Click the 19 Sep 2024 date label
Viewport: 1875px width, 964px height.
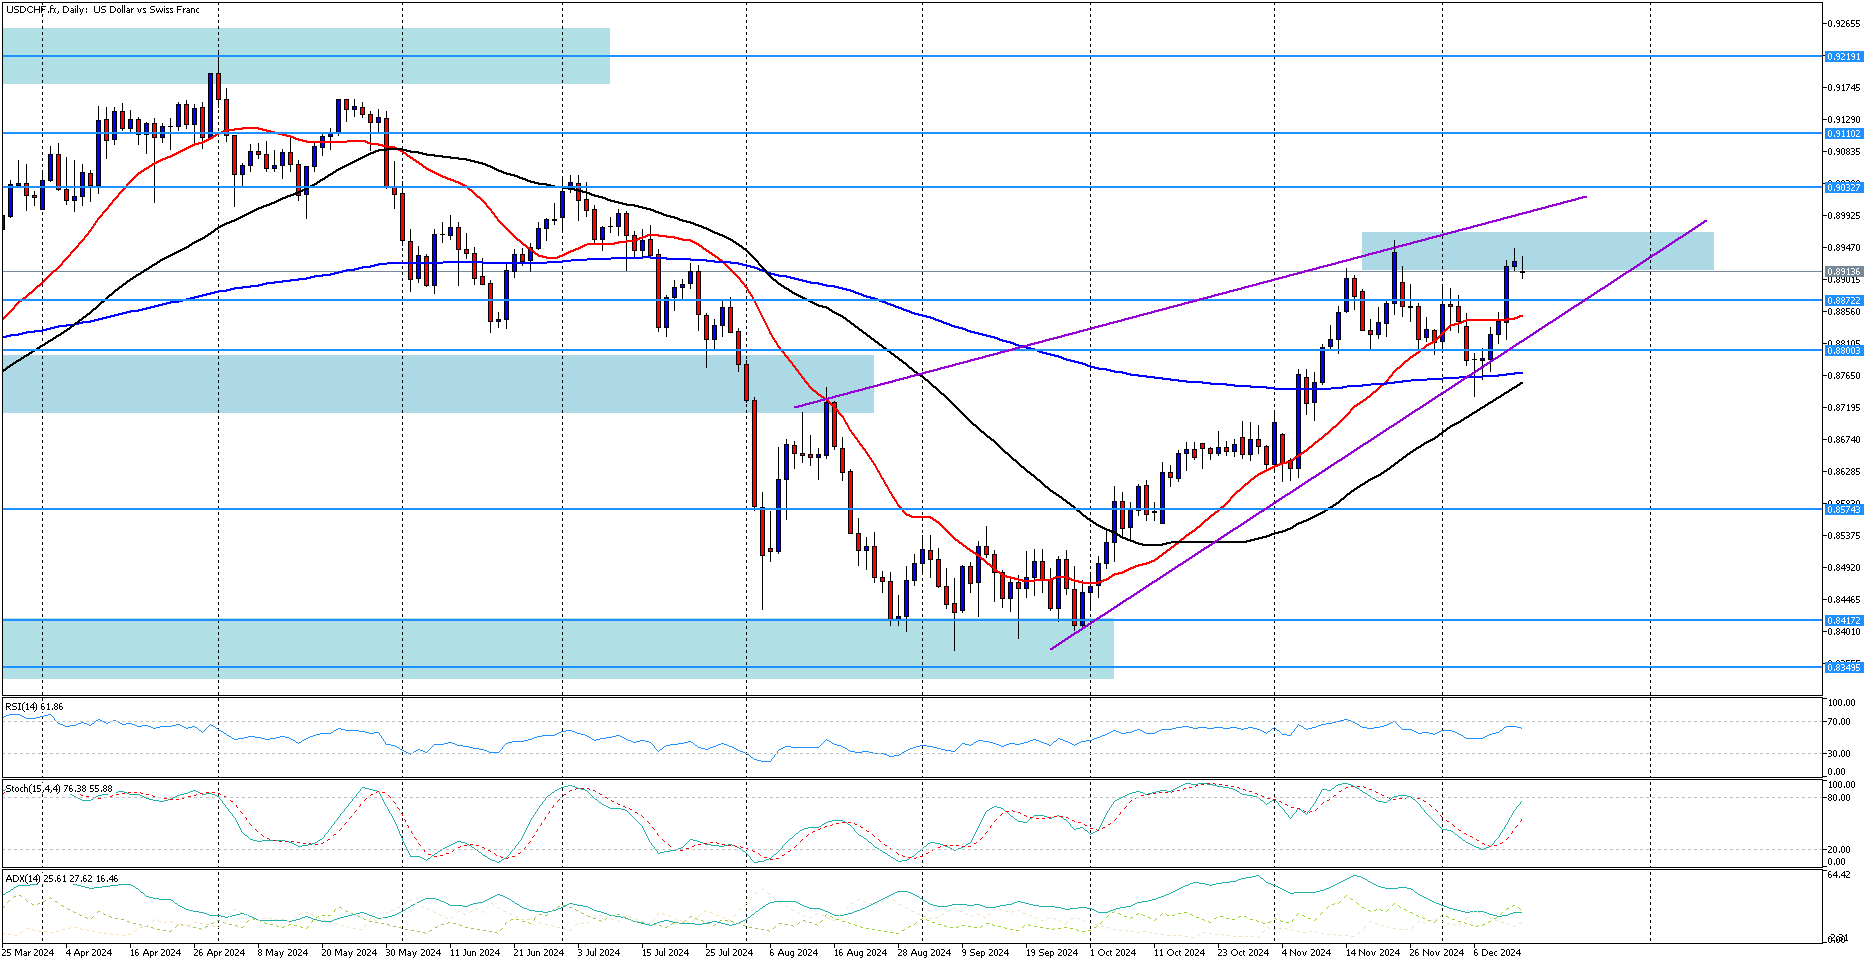point(1052,953)
